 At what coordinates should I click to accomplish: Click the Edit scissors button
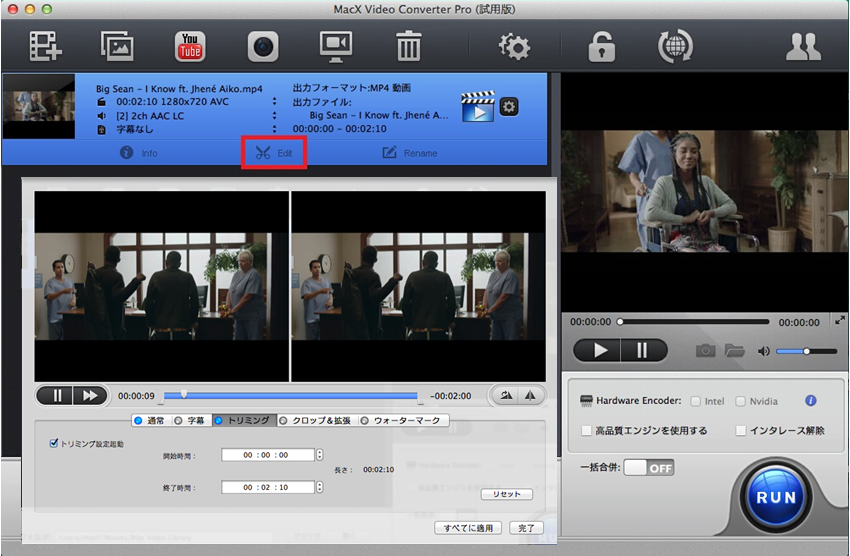[274, 153]
